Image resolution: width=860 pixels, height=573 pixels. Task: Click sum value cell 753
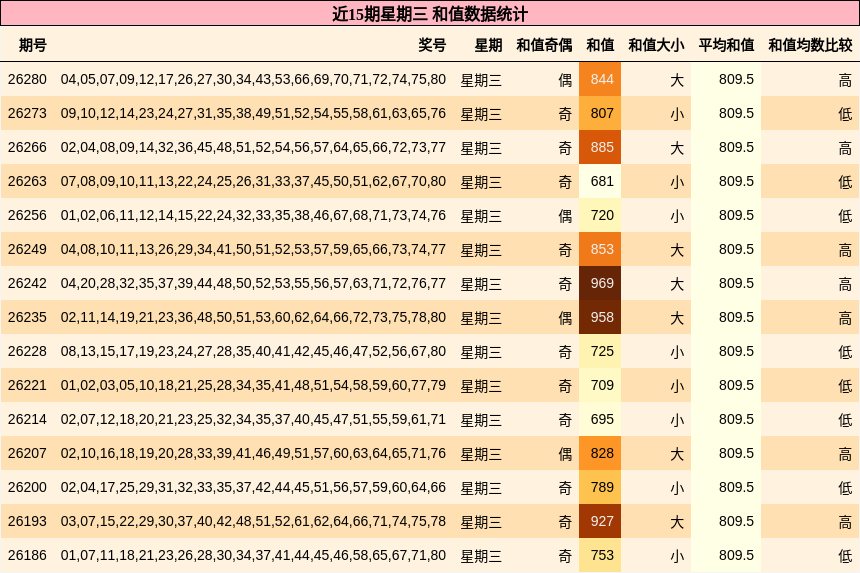(600, 555)
